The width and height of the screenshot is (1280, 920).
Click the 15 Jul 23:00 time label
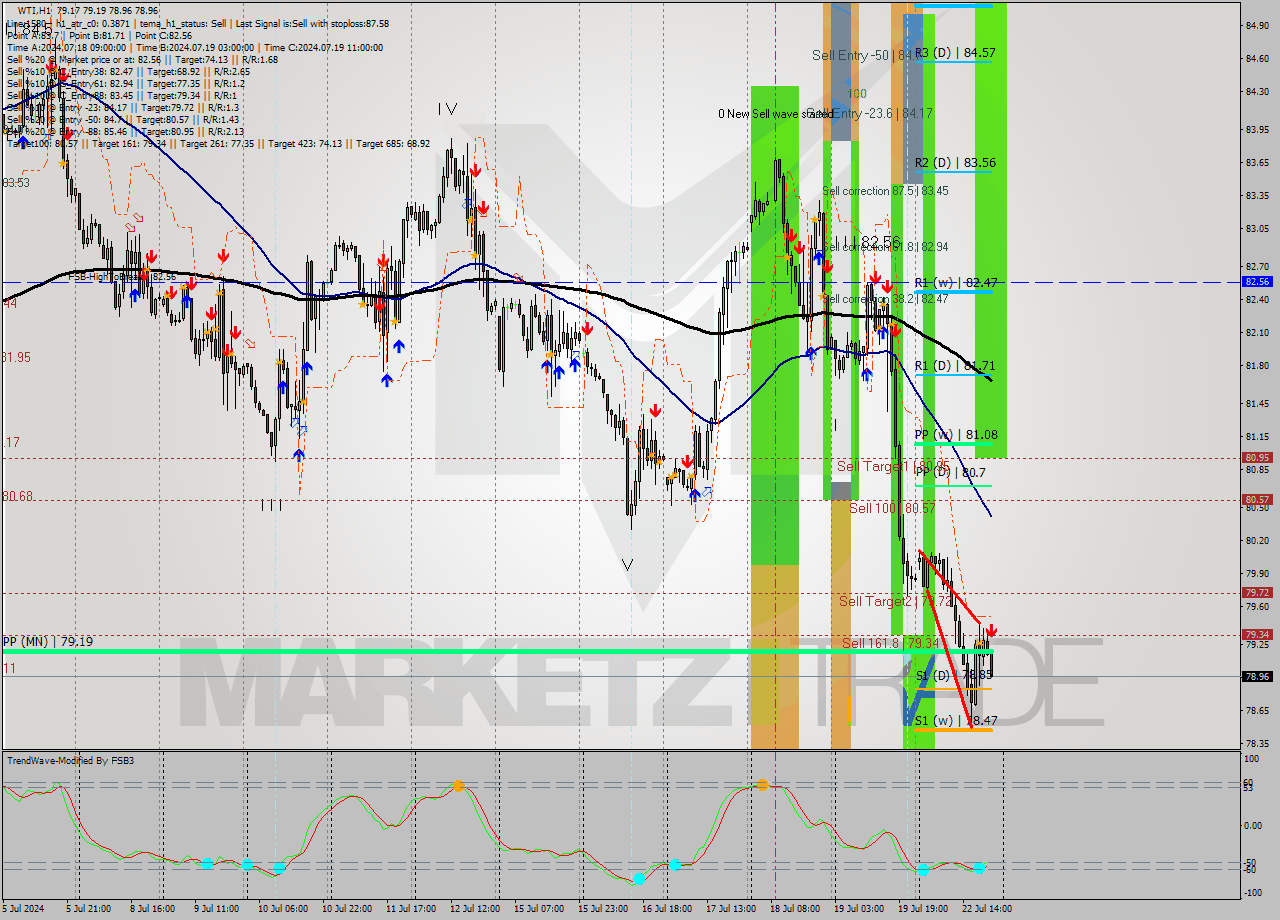(x=603, y=909)
